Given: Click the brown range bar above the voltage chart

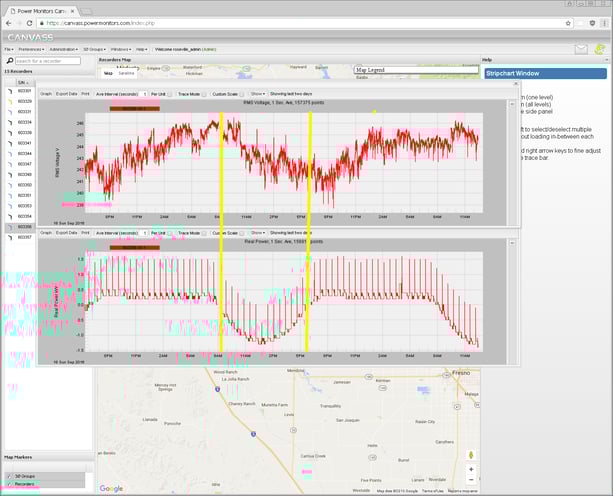Looking at the screenshot, I should (135, 109).
